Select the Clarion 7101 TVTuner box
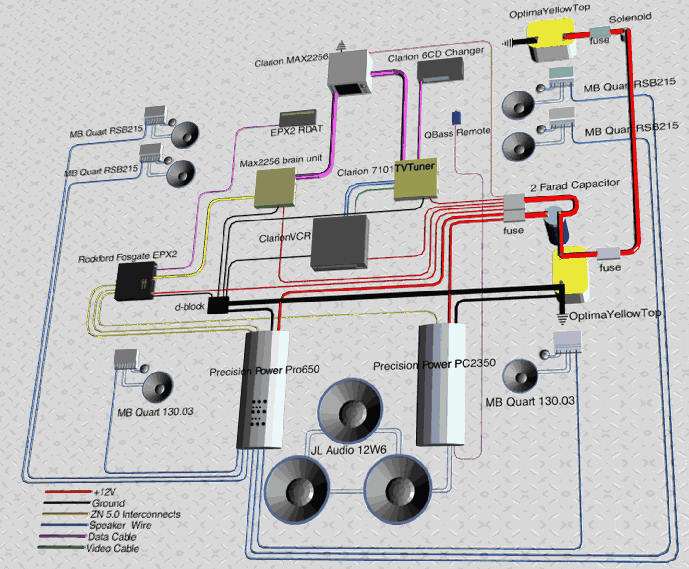Image resolution: width=689 pixels, height=569 pixels. (x=411, y=180)
